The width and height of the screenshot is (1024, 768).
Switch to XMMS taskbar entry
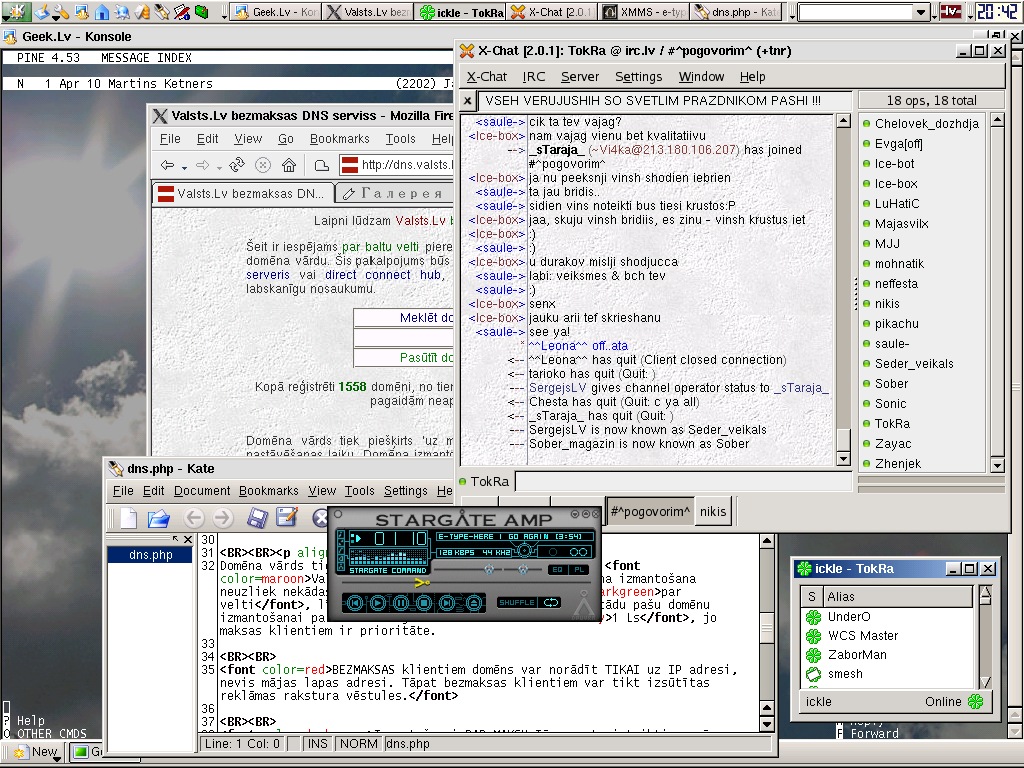point(643,12)
